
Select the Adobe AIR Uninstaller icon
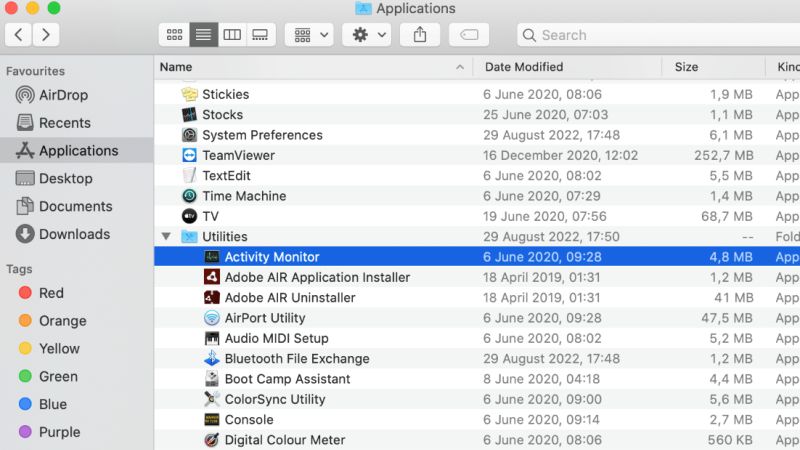tap(212, 297)
